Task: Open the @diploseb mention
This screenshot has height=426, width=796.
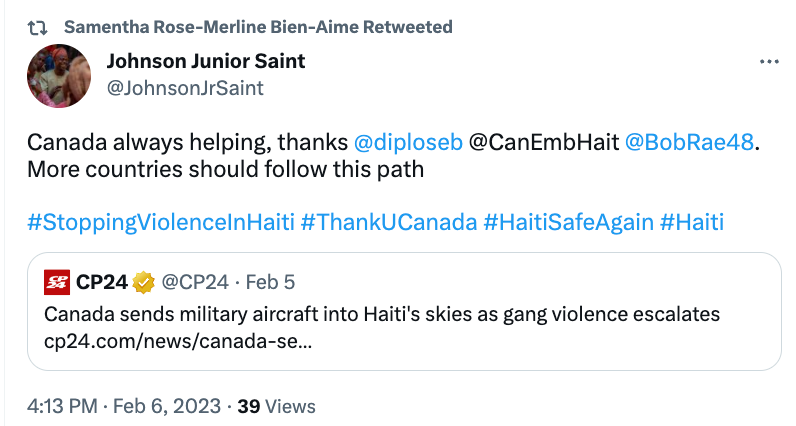Action: [x=407, y=142]
